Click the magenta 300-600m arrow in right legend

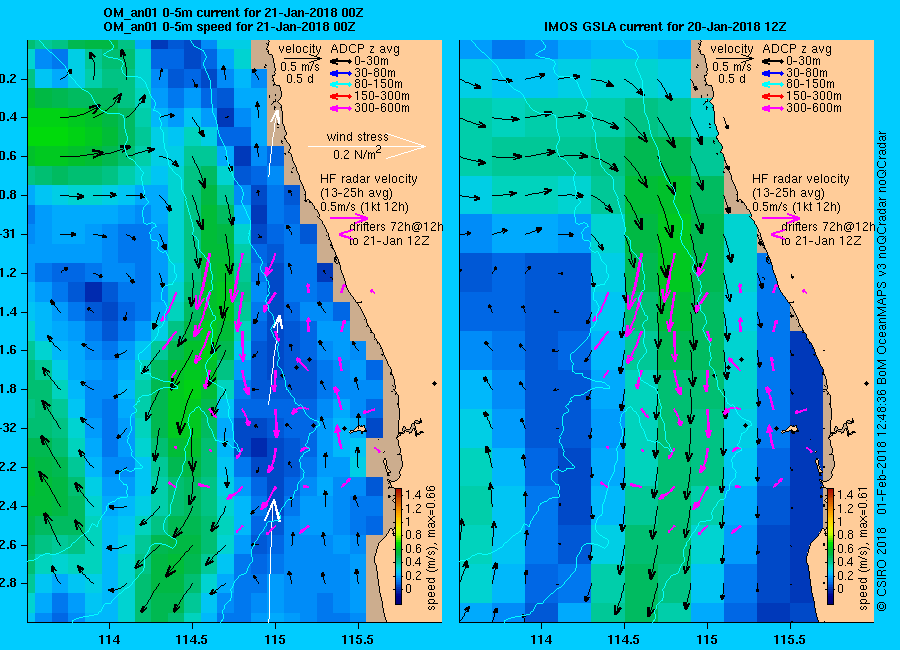[773, 108]
